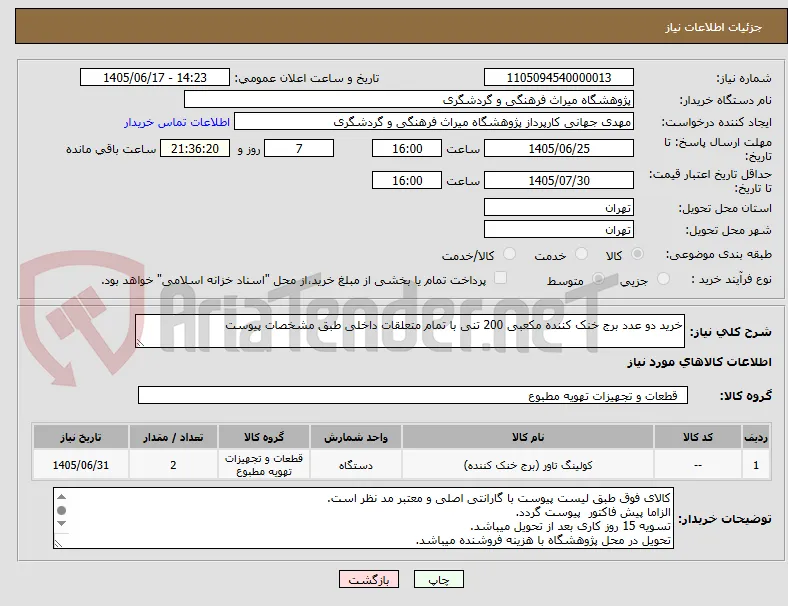Click the item code cell showing --
Image resolution: width=788 pixels, height=606 pixels.
(698, 465)
